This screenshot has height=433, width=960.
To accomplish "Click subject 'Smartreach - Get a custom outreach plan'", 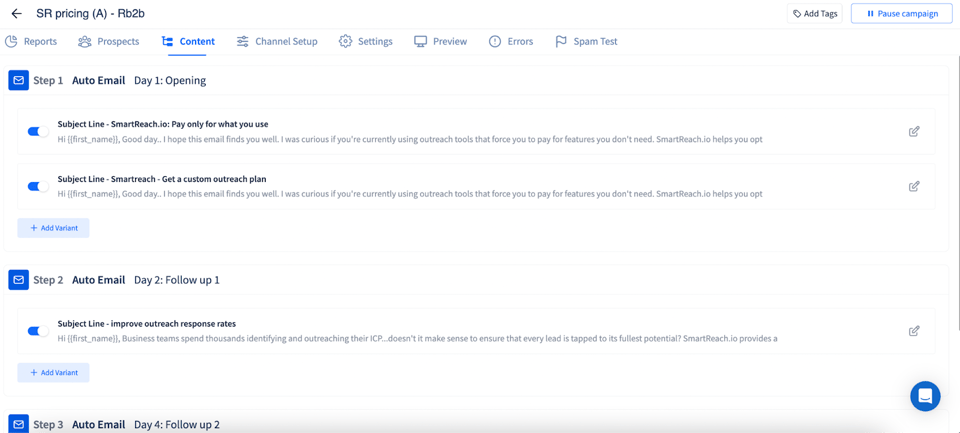I will coord(162,179).
